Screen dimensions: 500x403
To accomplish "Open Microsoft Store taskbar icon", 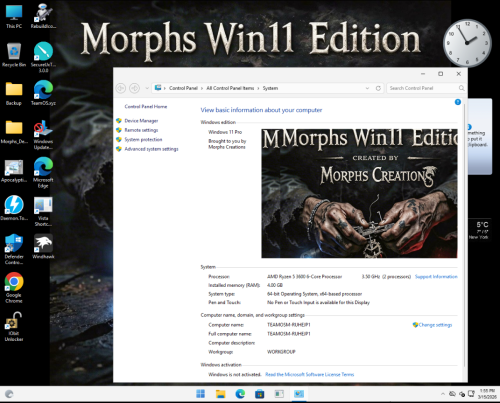I will 259,394.
